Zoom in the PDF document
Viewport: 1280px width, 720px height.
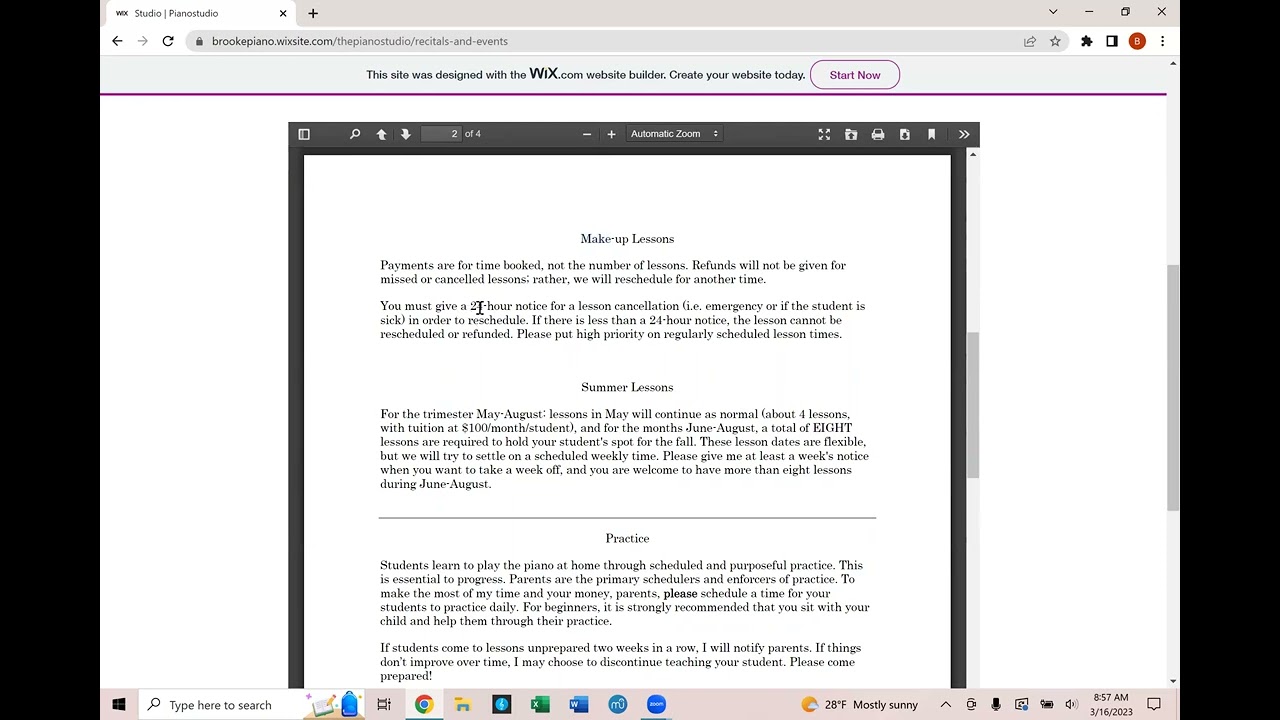(611, 134)
